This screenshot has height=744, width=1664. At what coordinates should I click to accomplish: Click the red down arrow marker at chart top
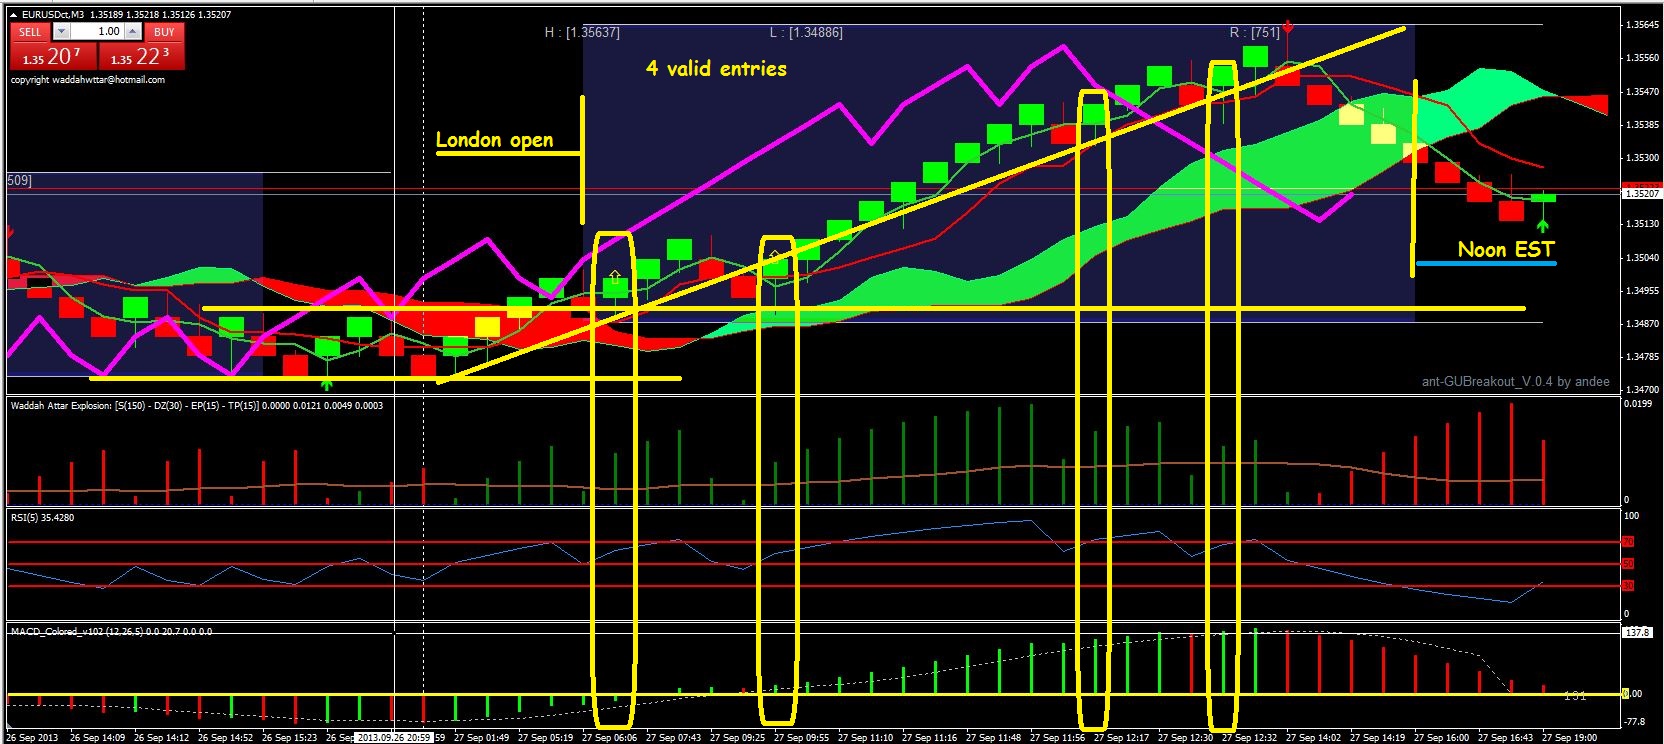click(x=1289, y=27)
